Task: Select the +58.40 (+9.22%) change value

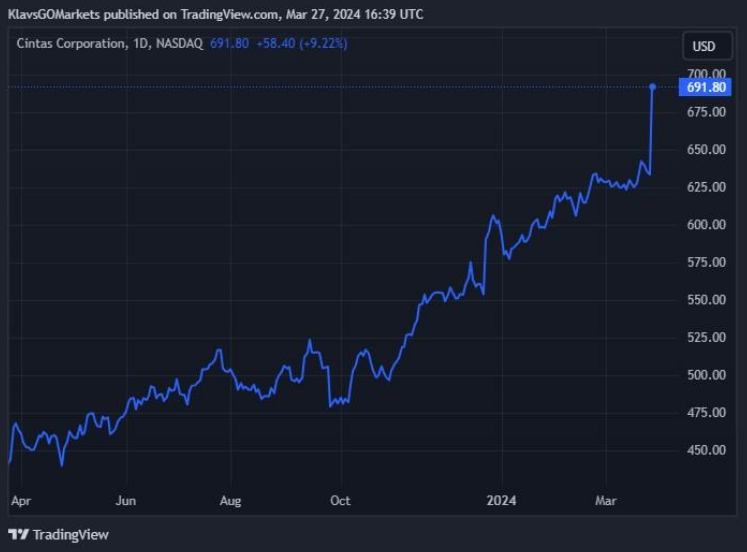Action: coord(302,43)
